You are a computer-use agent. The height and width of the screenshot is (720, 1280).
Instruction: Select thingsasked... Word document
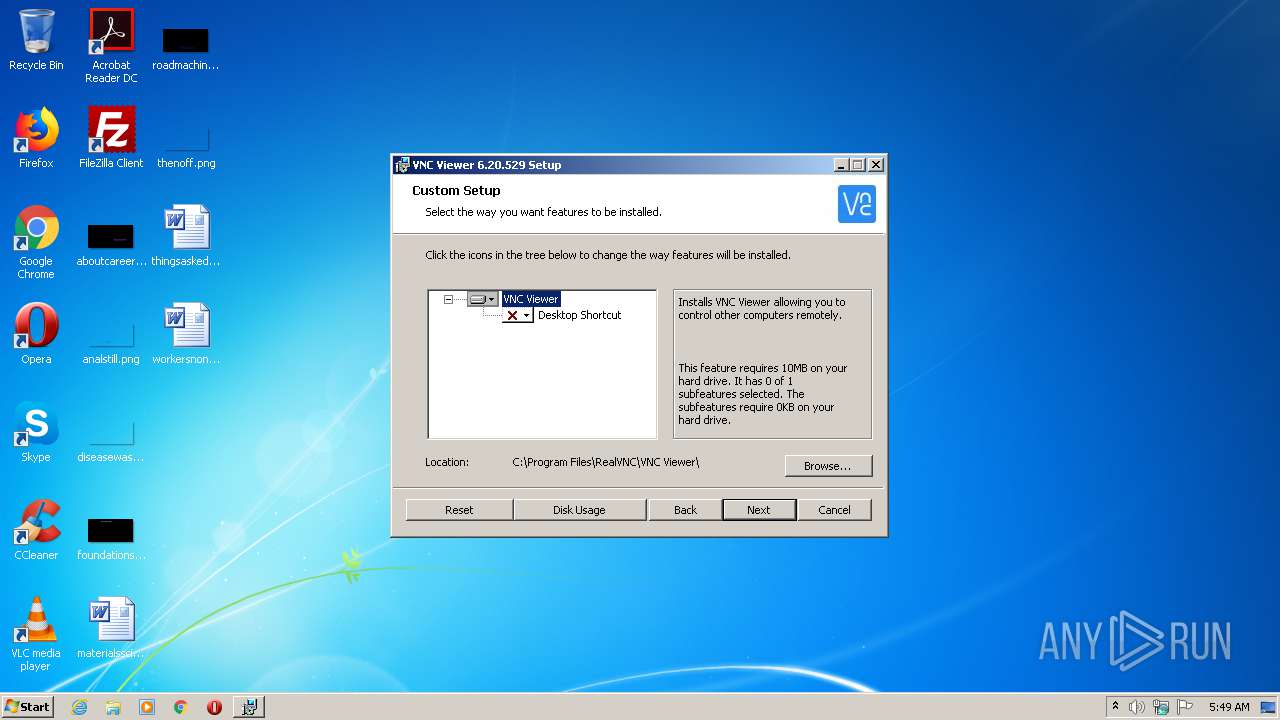pos(186,236)
